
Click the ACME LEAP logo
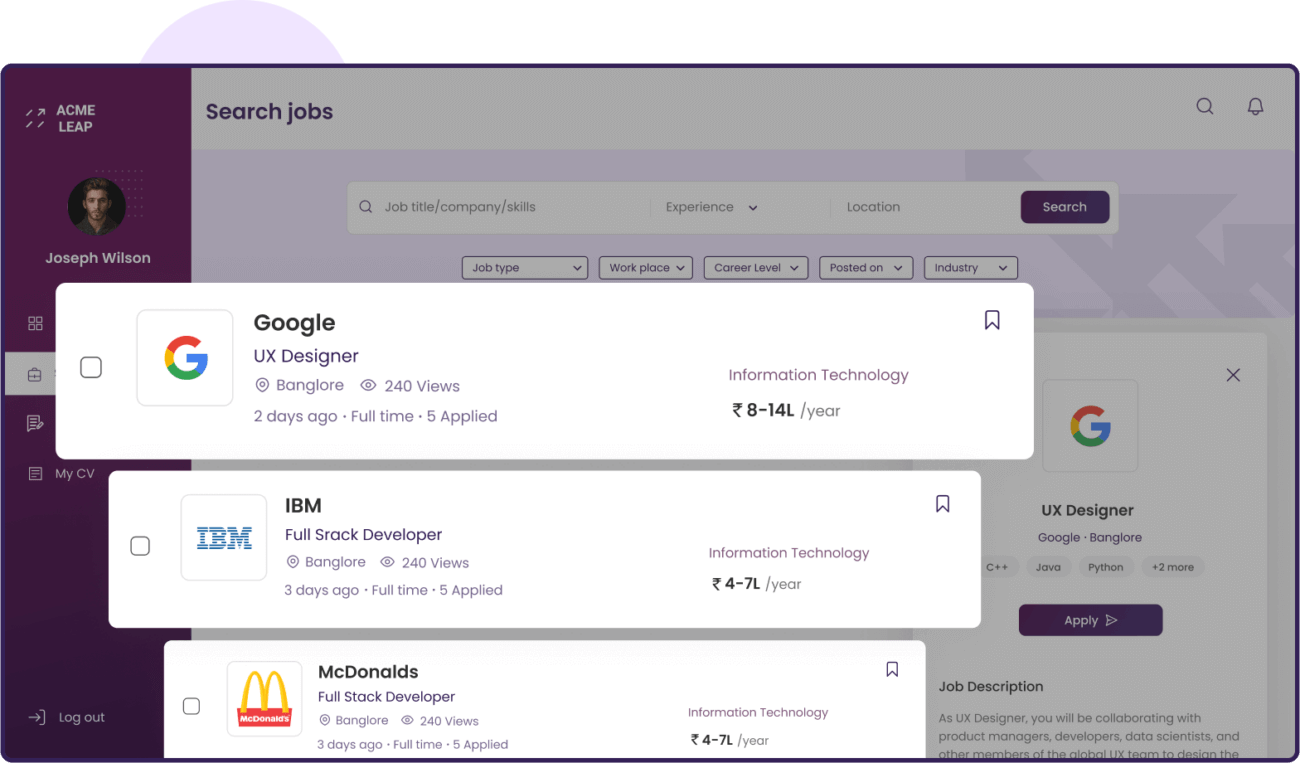coord(61,118)
